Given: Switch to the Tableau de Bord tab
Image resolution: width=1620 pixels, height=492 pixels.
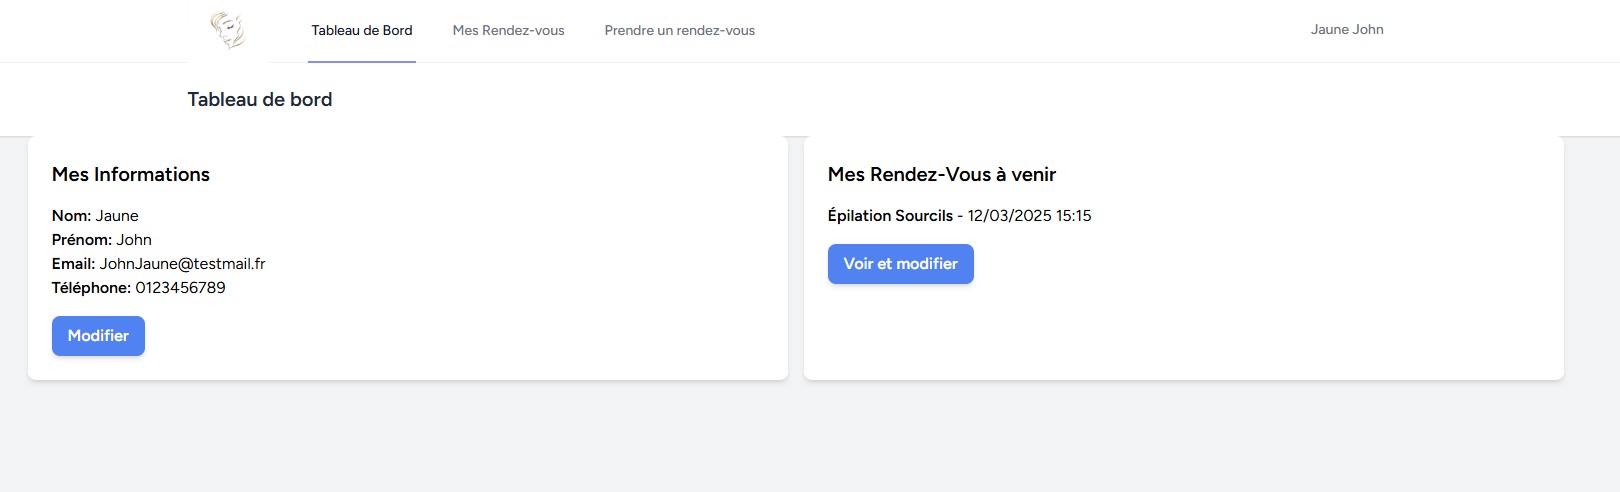Looking at the screenshot, I should point(362,31).
